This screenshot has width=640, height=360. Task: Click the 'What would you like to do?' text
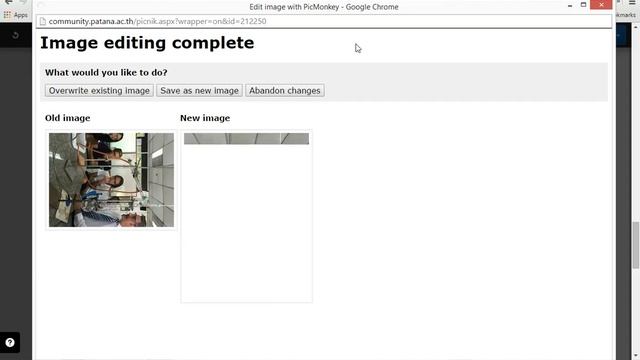pos(106,73)
